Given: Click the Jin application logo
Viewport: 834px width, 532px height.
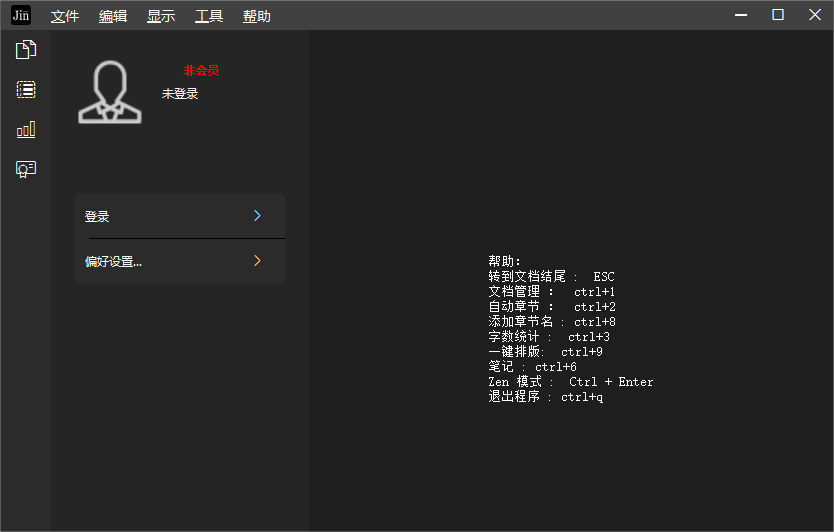Looking at the screenshot, I should 21,15.
